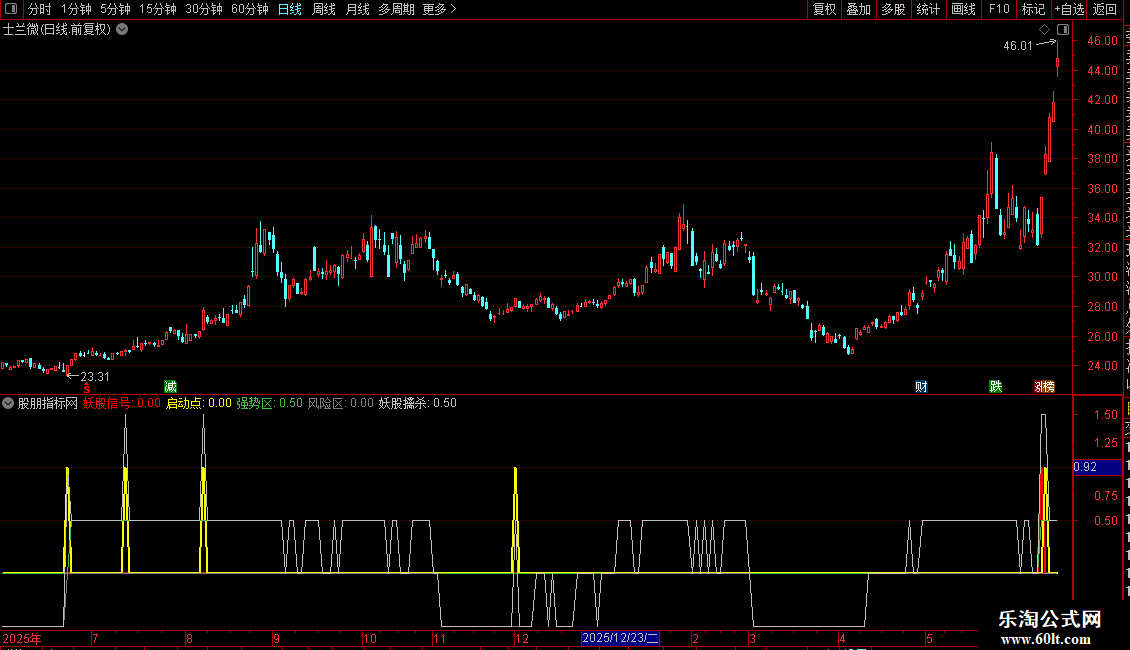Image resolution: width=1130 pixels, height=650 pixels.
Task: Toggle the right side panel icon
Action: [x=1063, y=30]
